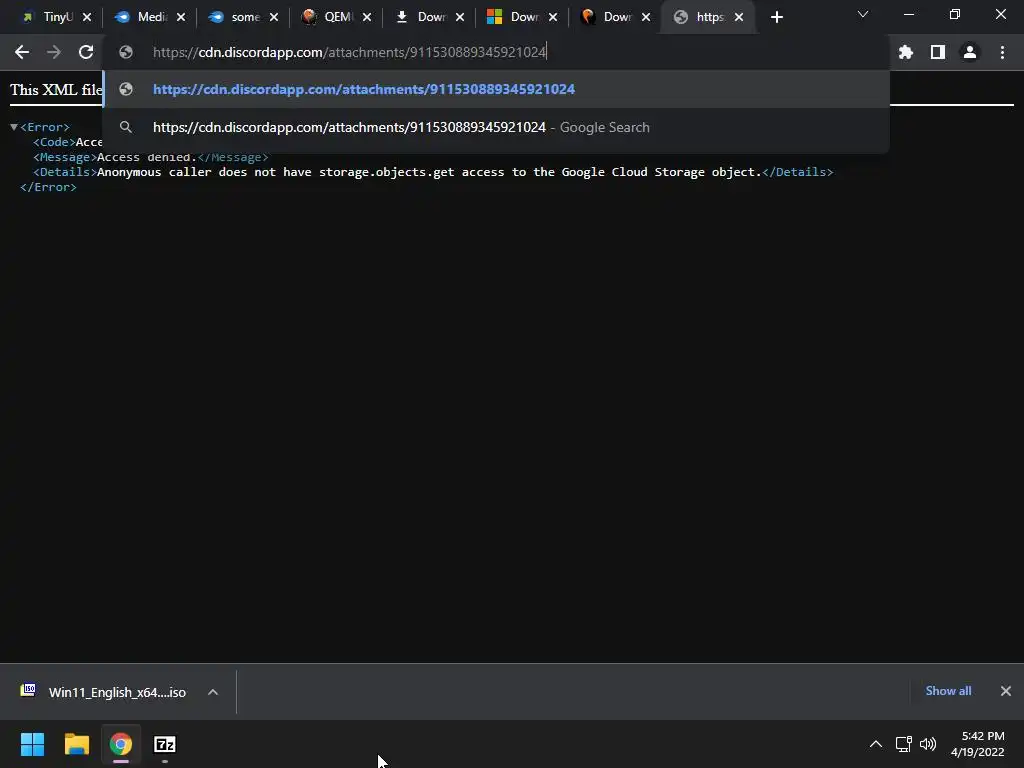
Task: Click the Details text about Anonymous caller
Action: coord(430,172)
